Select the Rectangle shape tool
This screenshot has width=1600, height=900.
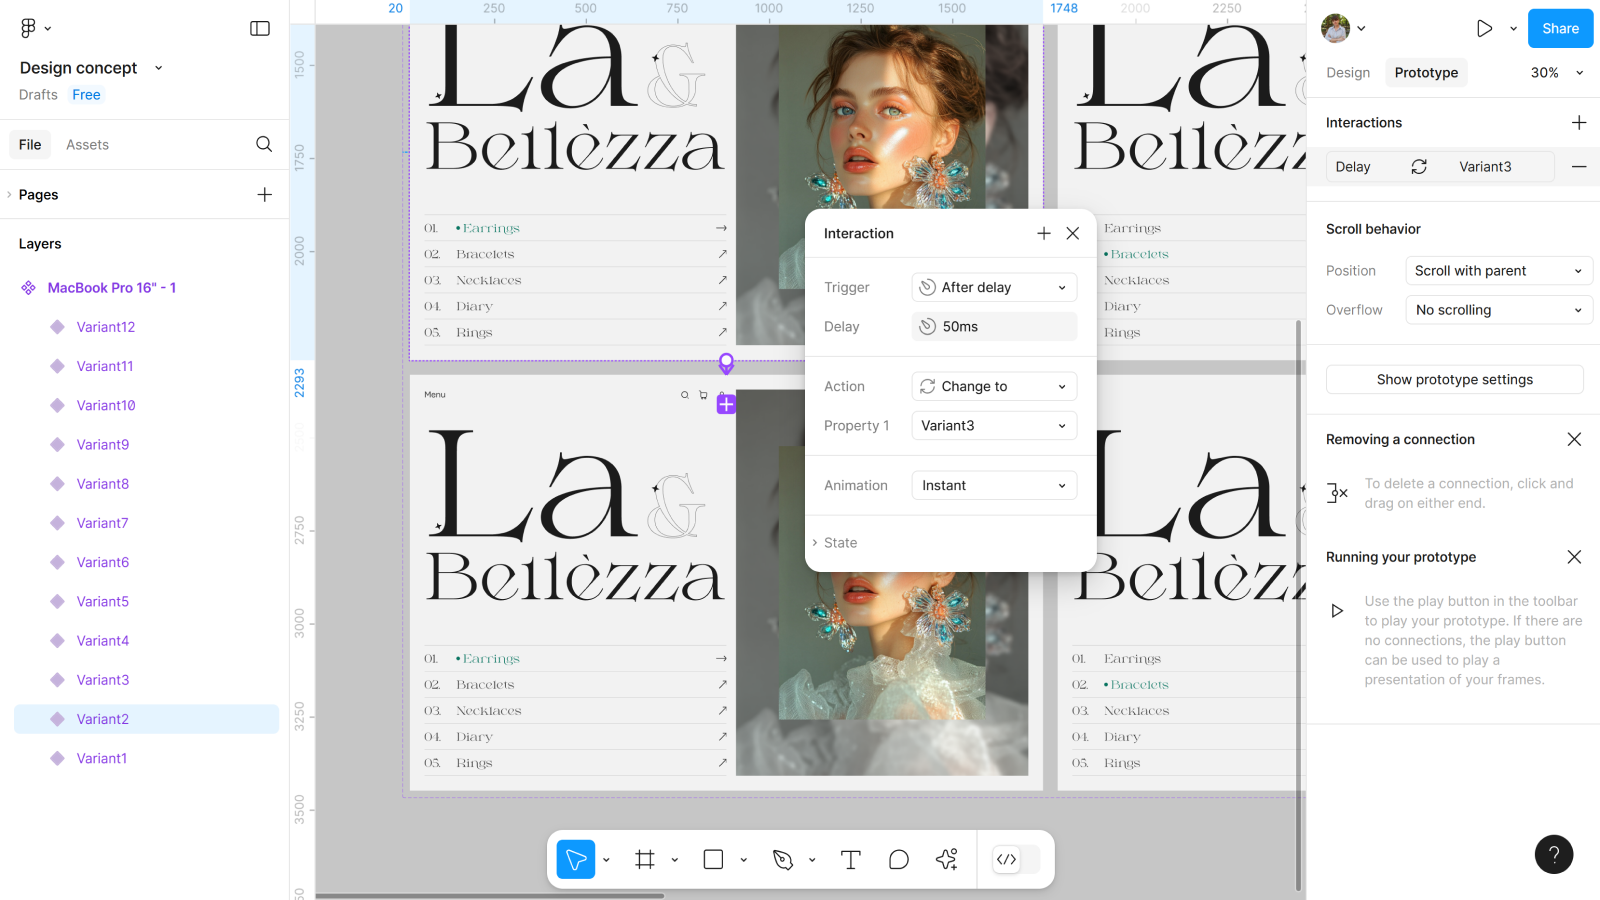coord(713,859)
